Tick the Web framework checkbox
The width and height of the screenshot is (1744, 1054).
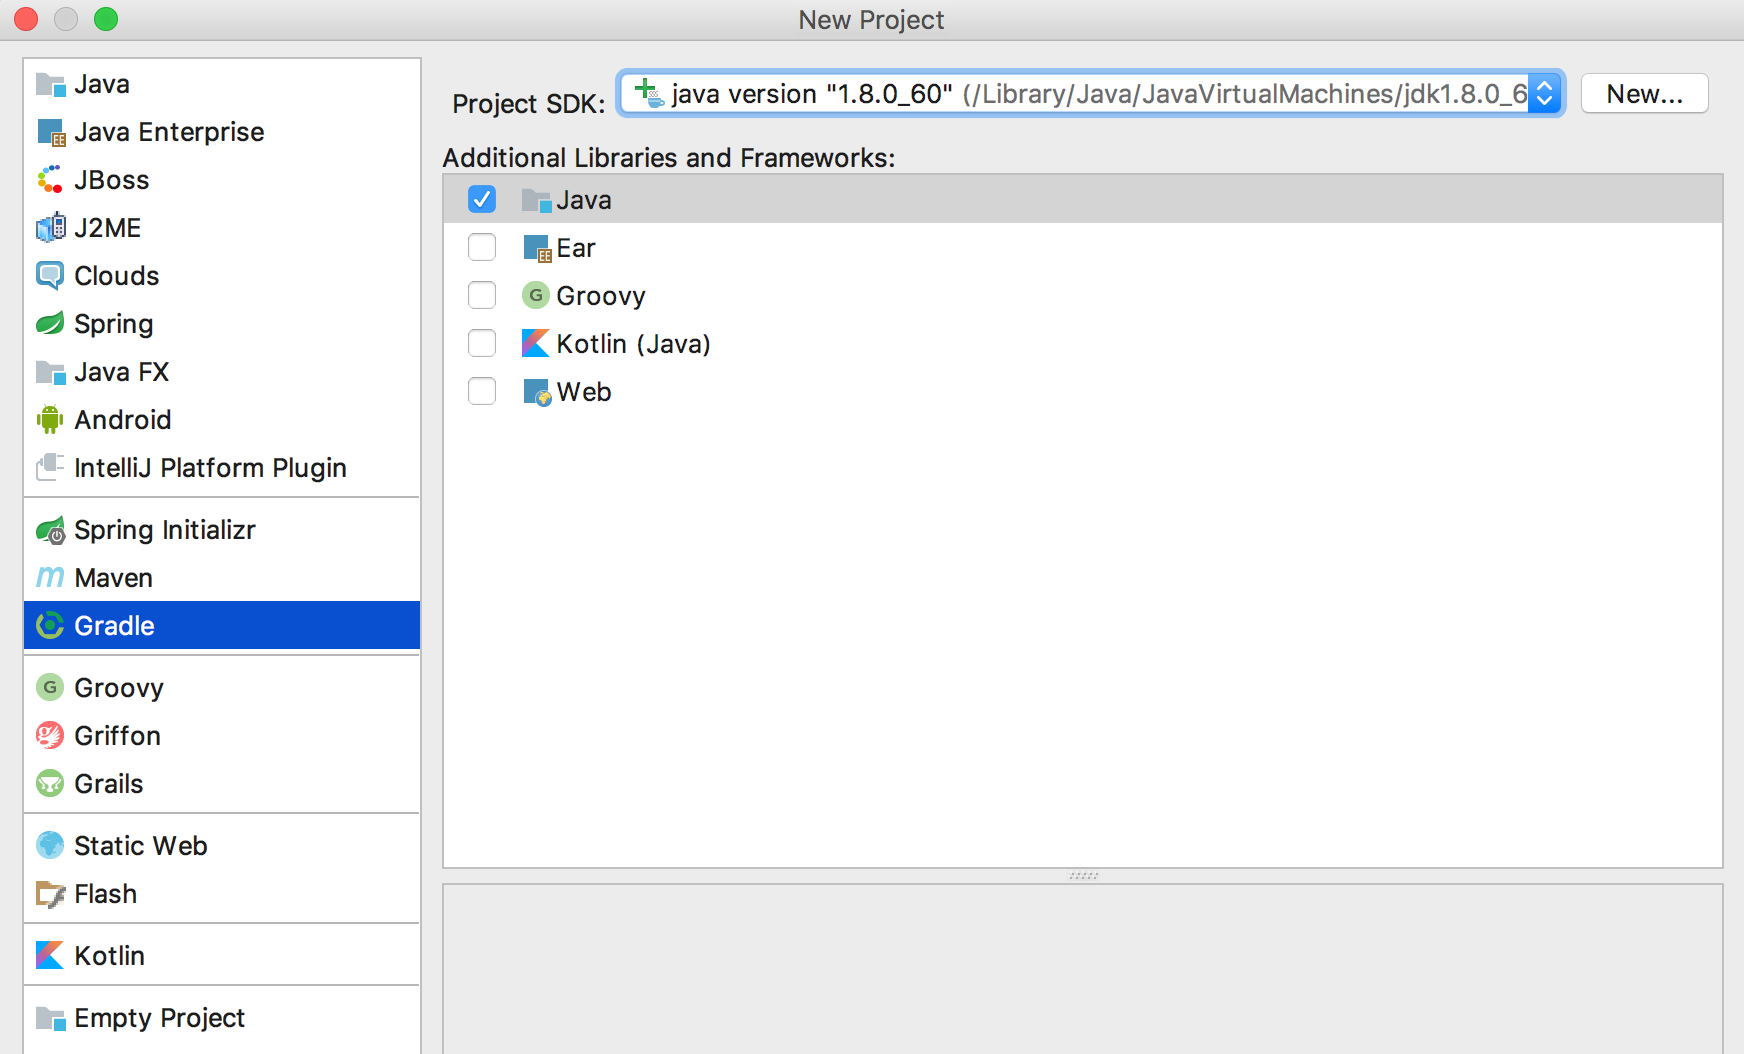tap(482, 392)
